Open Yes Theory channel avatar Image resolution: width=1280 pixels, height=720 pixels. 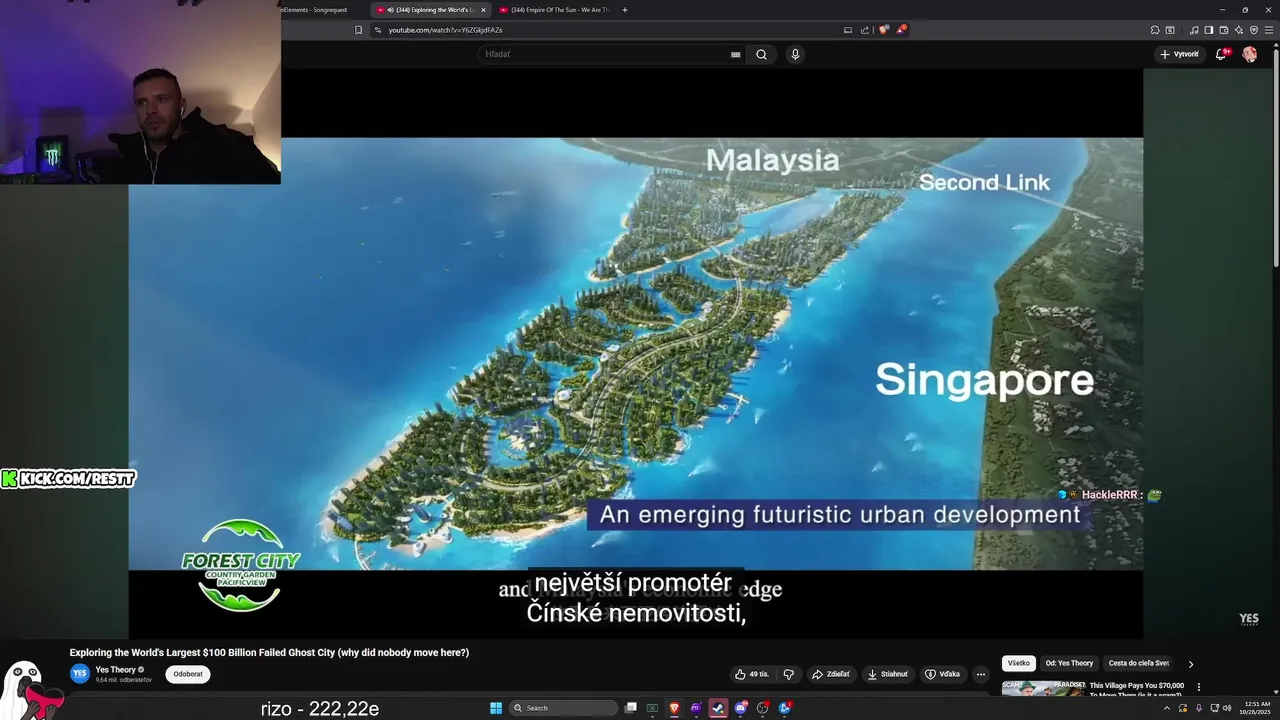point(79,673)
